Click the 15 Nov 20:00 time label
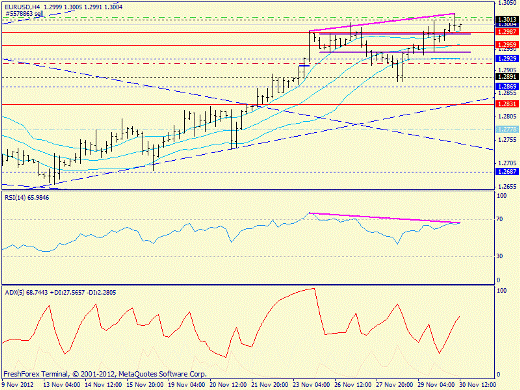520x390 pixels. coord(145,385)
